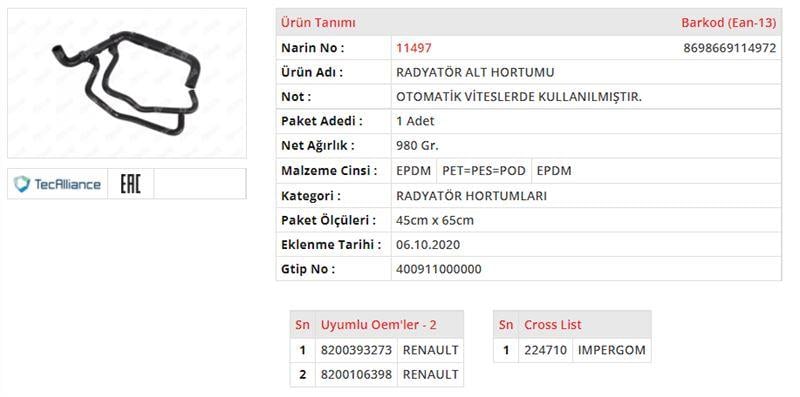Select product name RADYATÖR ALT HORTUMU

point(475,72)
